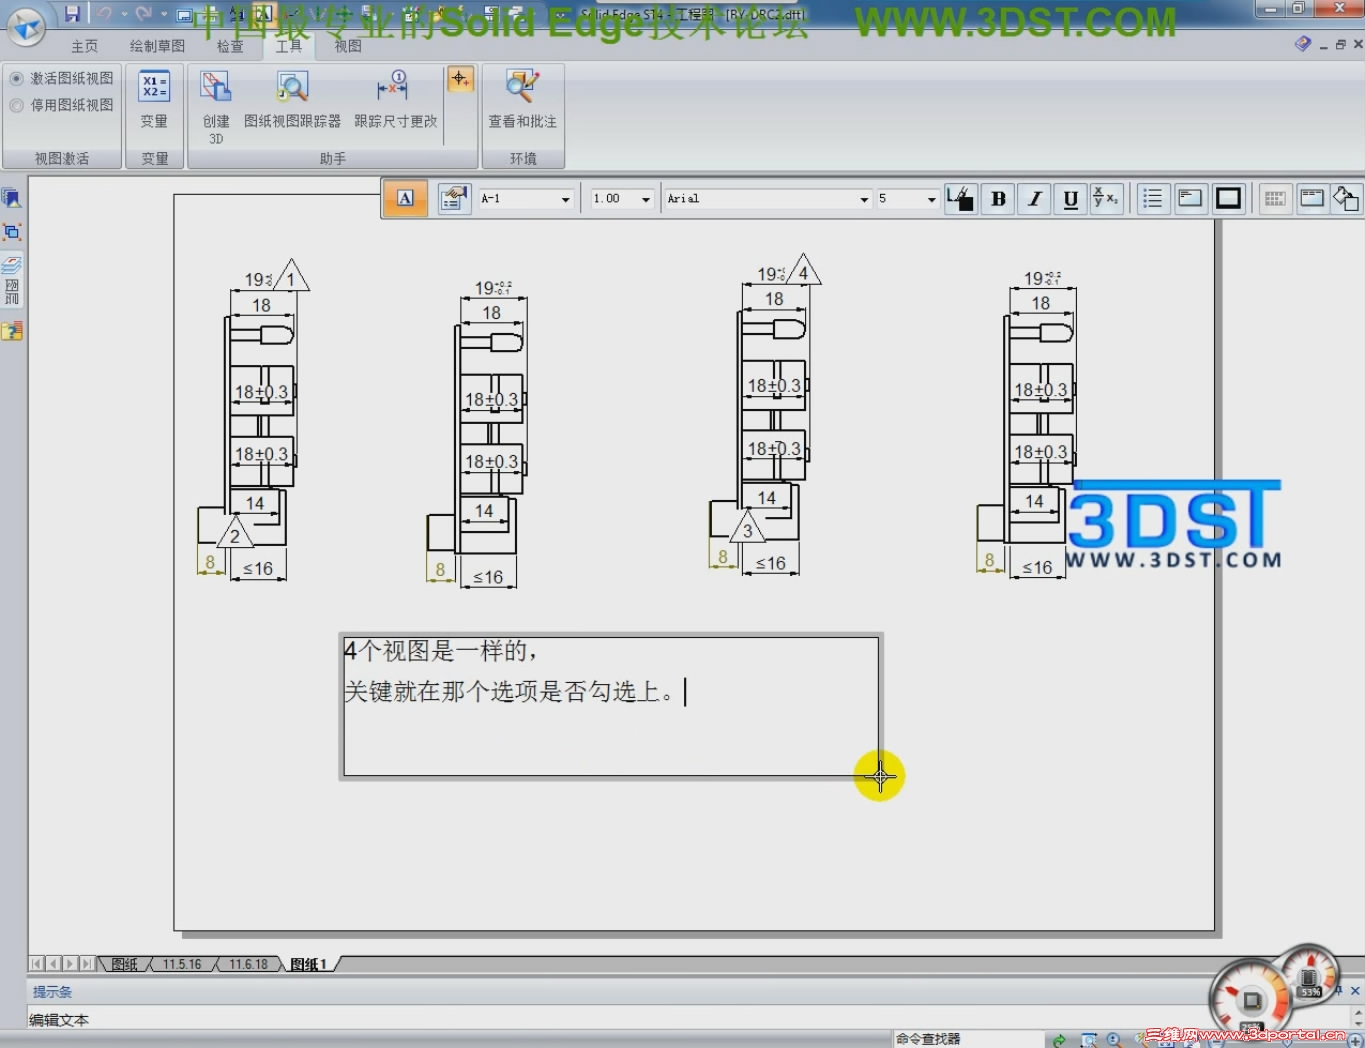Screen dimensions: 1365x1048
Task: Click the triangle balloon labeled 3
Action: coord(747,528)
